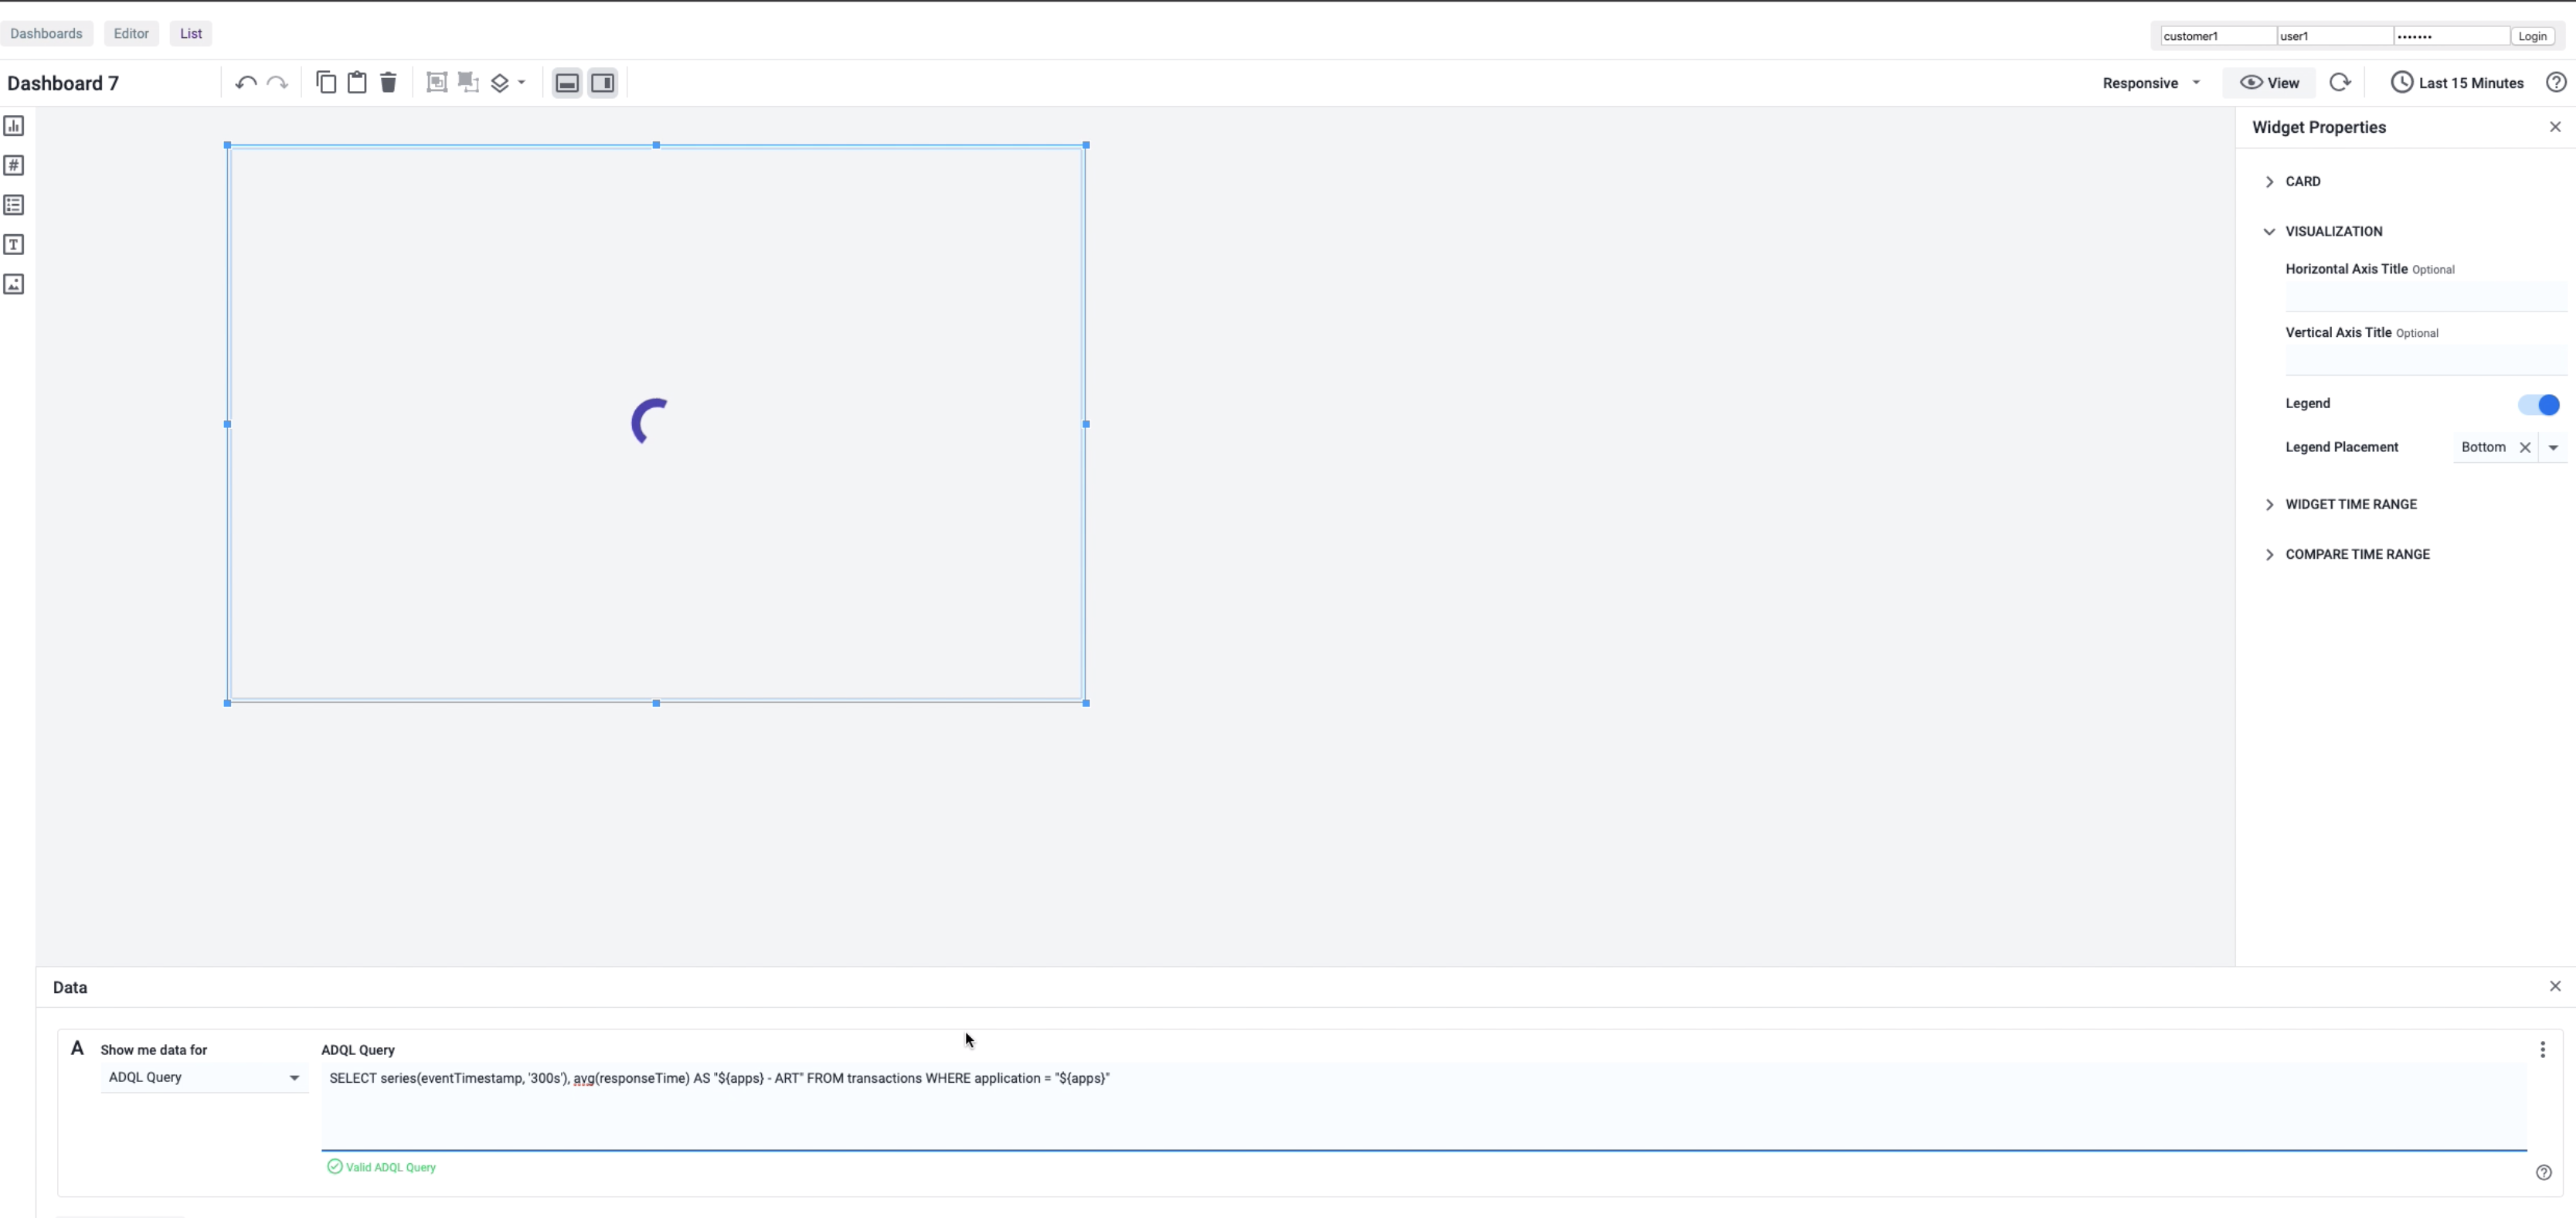2576x1218 pixels.
Task: Open the Editor tab
Action: (131, 33)
